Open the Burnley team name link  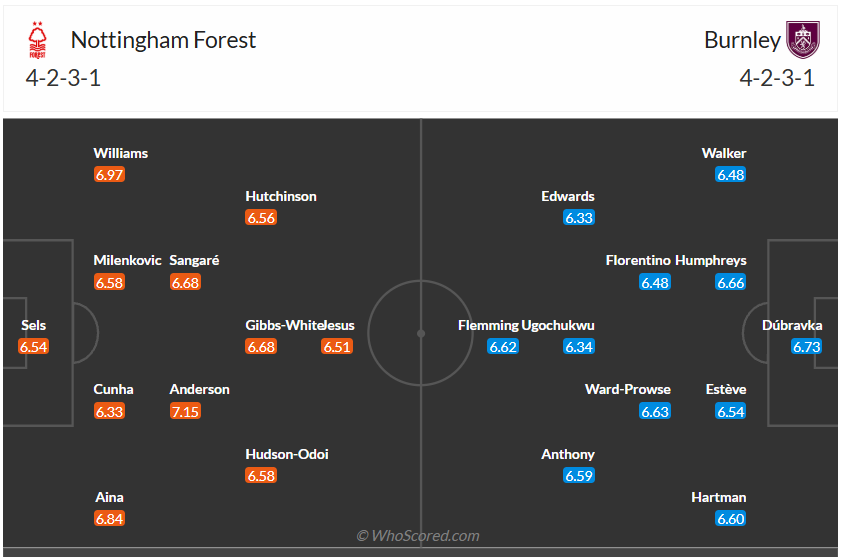pos(742,40)
